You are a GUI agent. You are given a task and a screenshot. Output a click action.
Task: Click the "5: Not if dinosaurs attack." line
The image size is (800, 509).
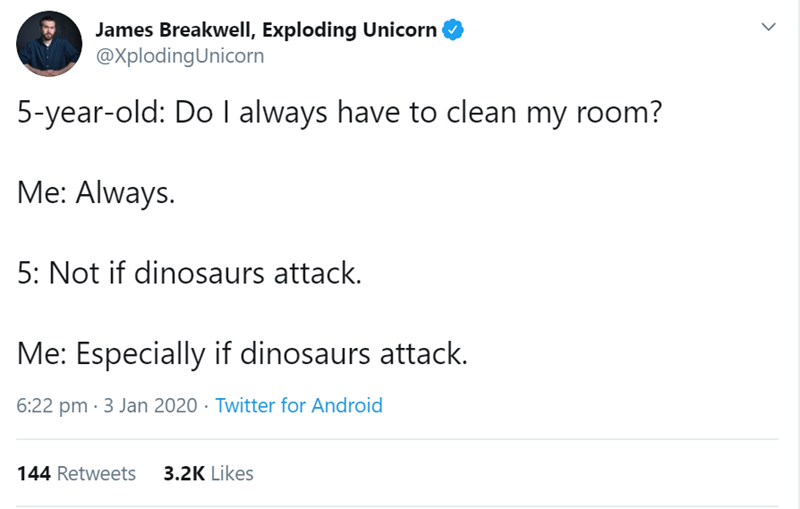[189, 273]
